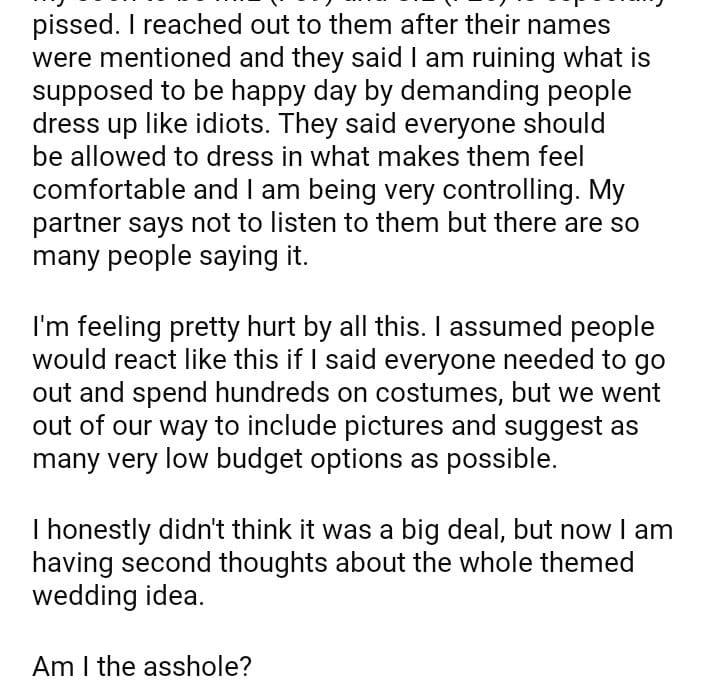
Task: Click the line beginning "partner says not to listen"
Action: coord(335,222)
